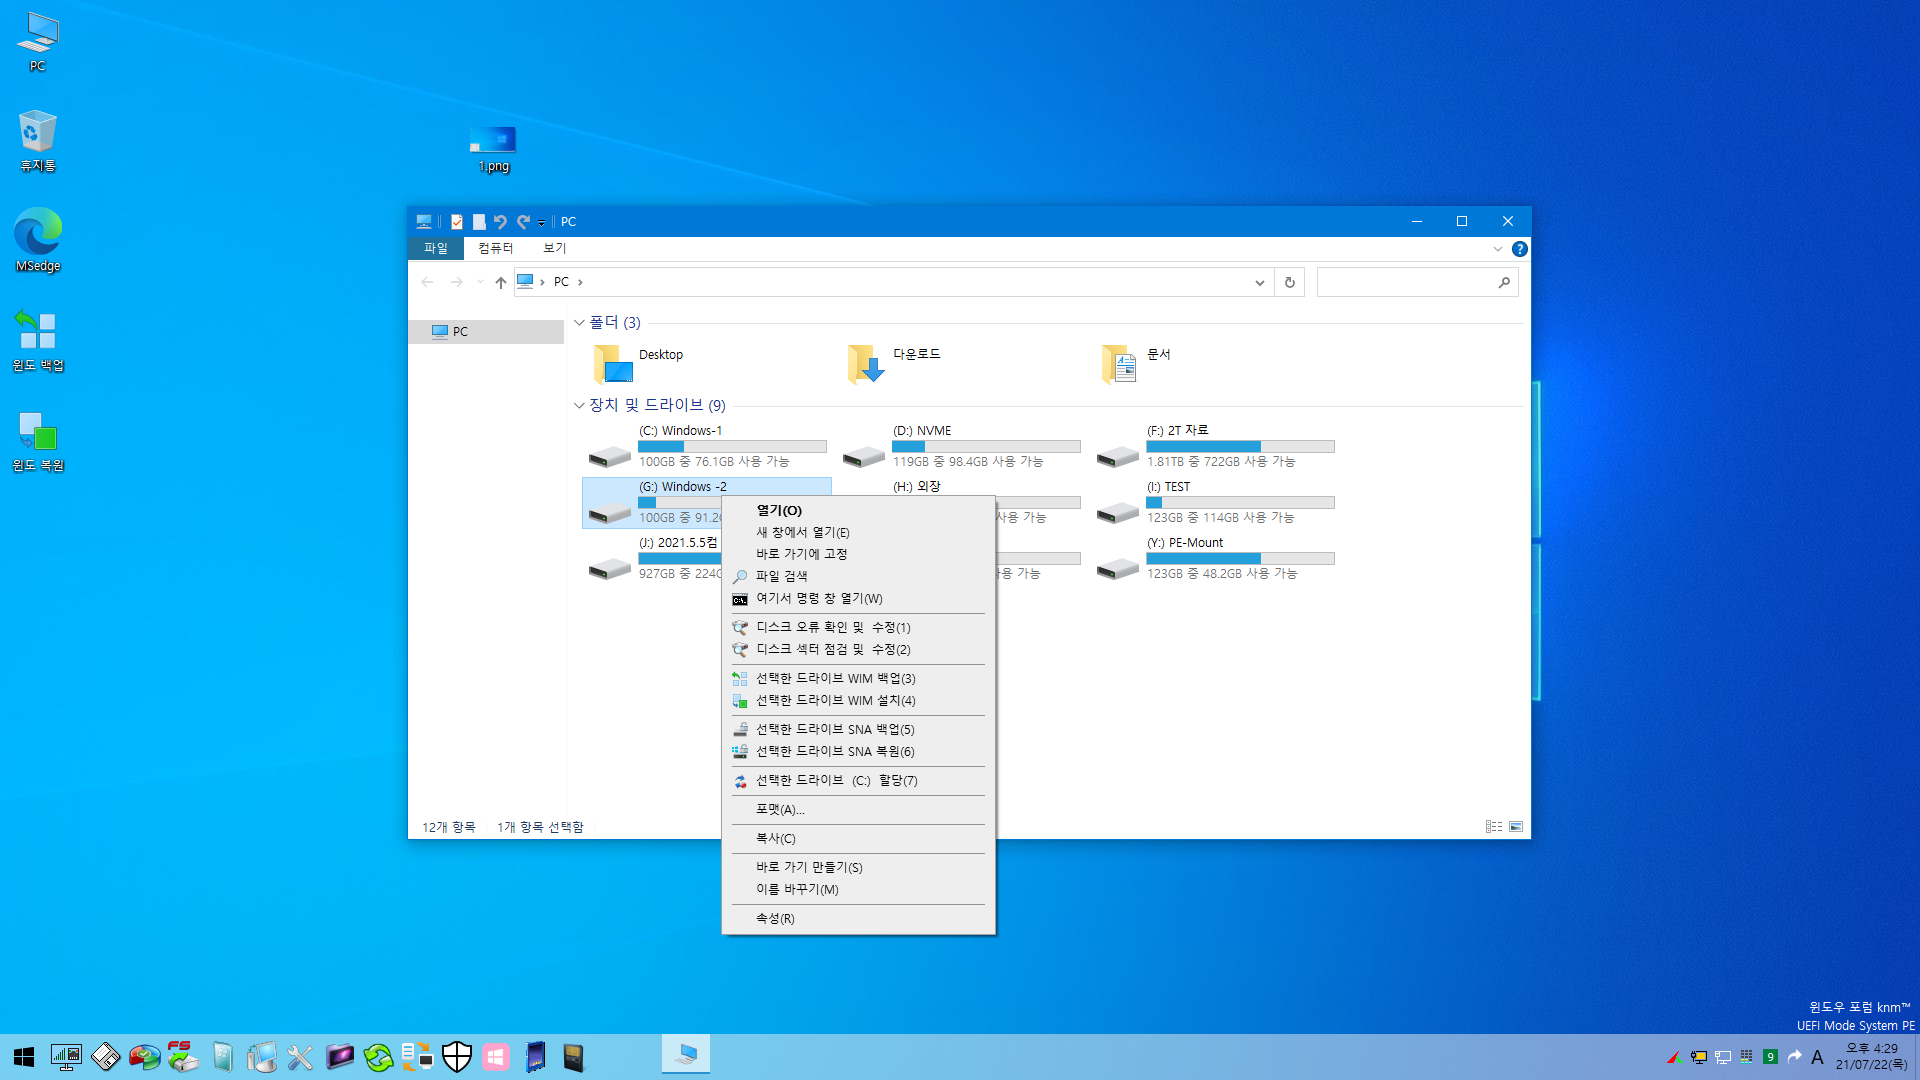Switch to the active Explorer taskbar button
The width and height of the screenshot is (1920, 1080).
(x=686, y=1055)
